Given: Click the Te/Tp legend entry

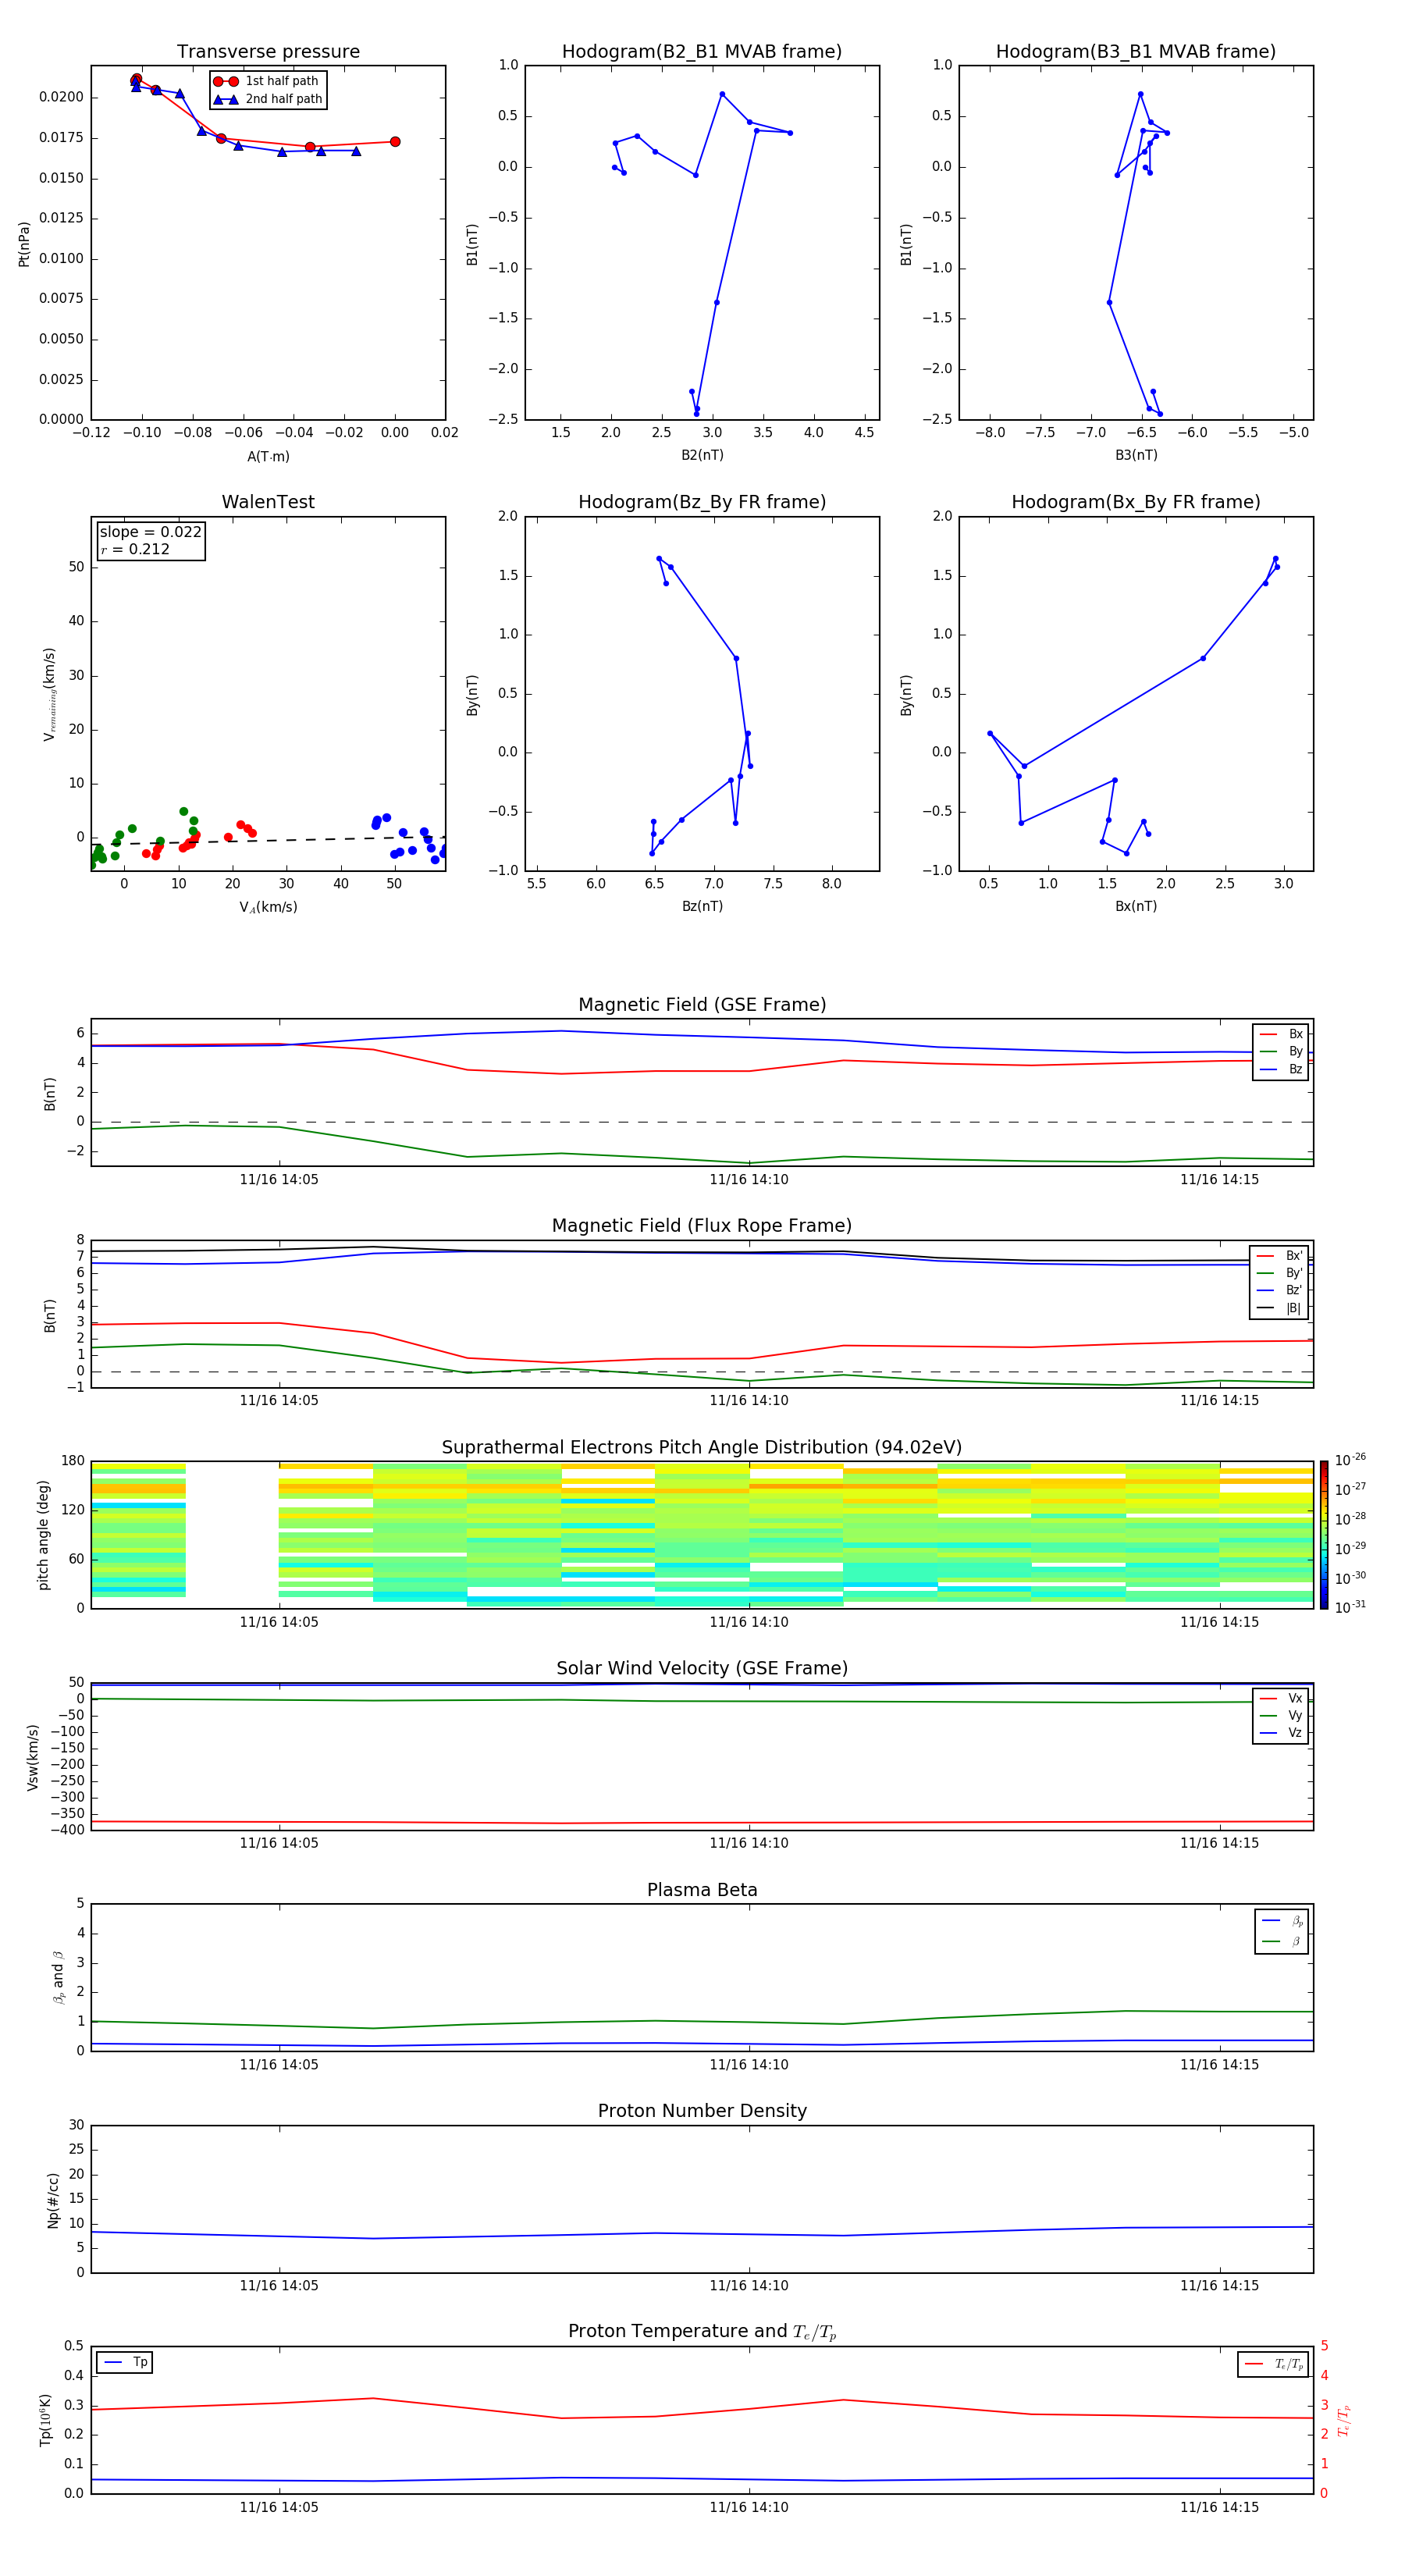Looking at the screenshot, I should [1274, 2364].
